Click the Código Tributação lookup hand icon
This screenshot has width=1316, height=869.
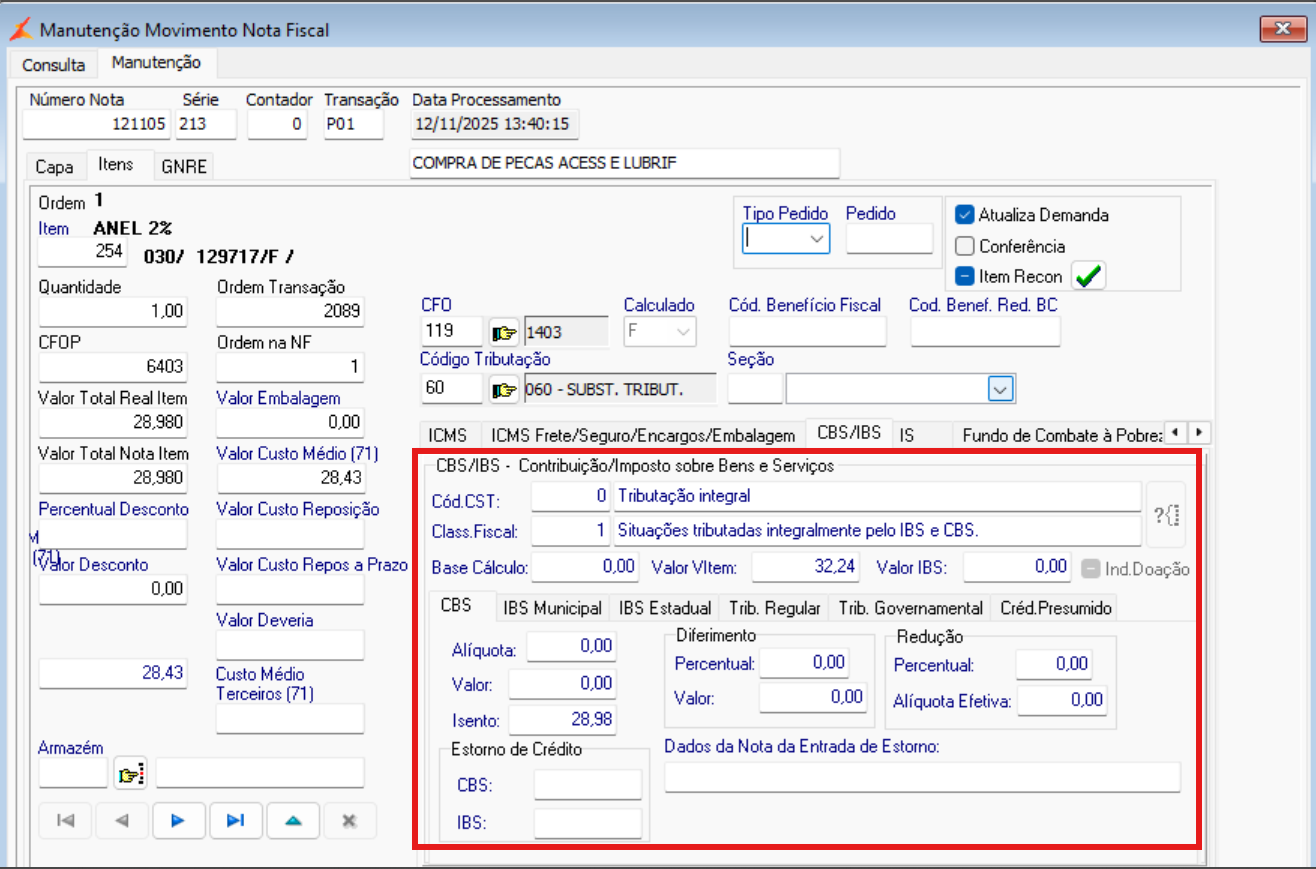tap(504, 389)
